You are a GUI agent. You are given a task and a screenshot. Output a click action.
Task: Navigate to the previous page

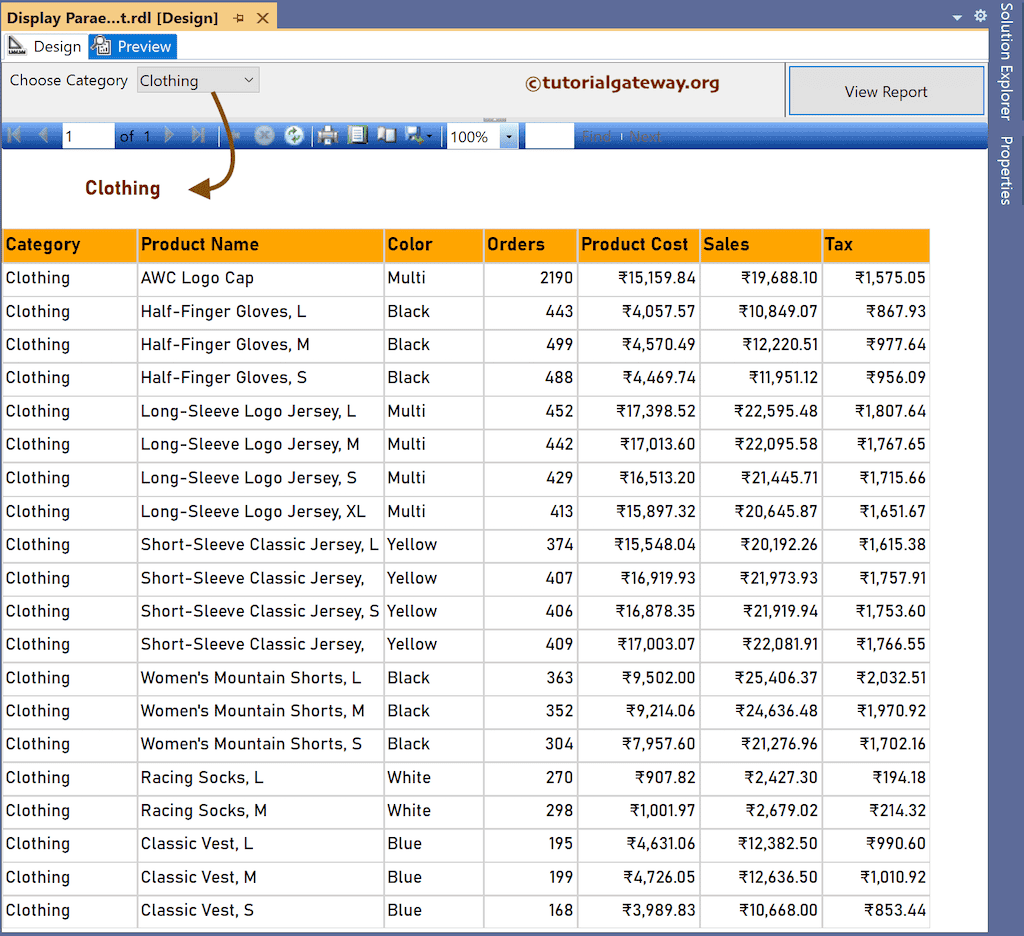click(x=43, y=136)
